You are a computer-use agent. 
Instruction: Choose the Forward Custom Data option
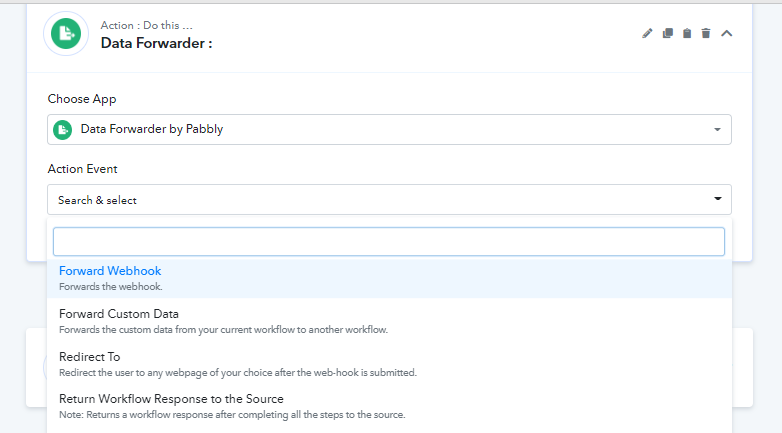click(390, 321)
